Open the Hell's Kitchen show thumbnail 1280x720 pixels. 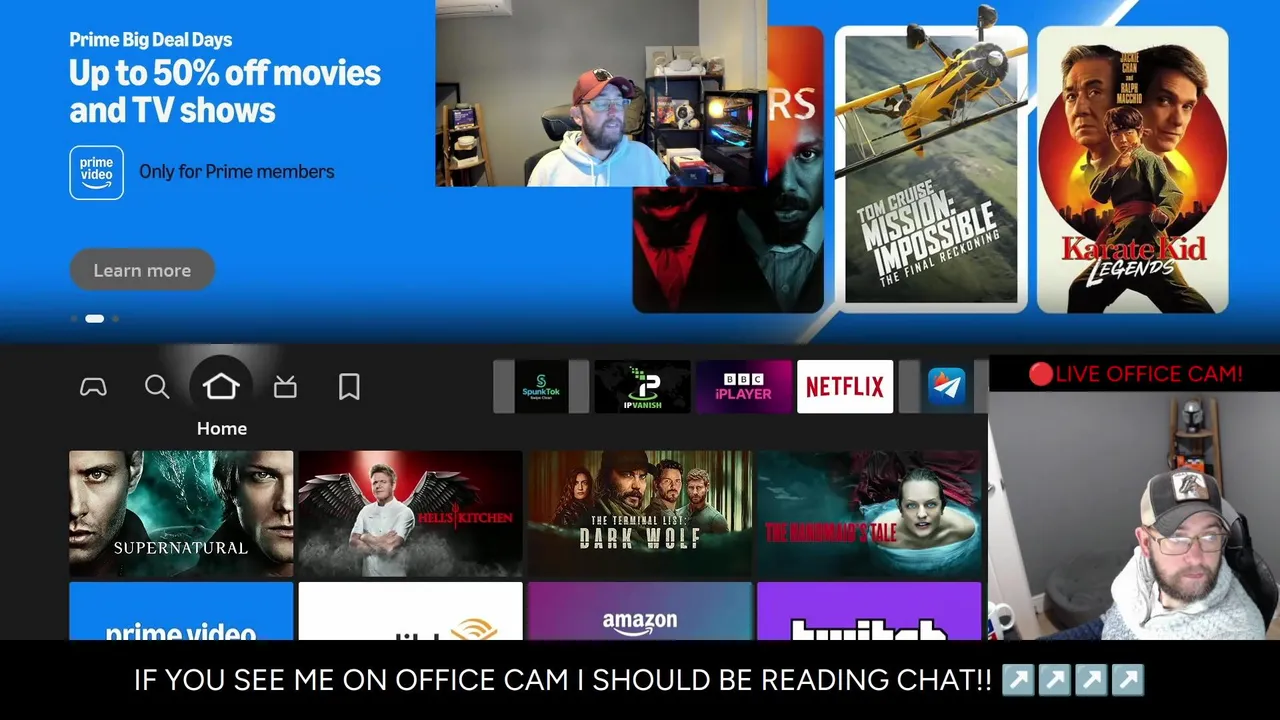pyautogui.click(x=410, y=513)
